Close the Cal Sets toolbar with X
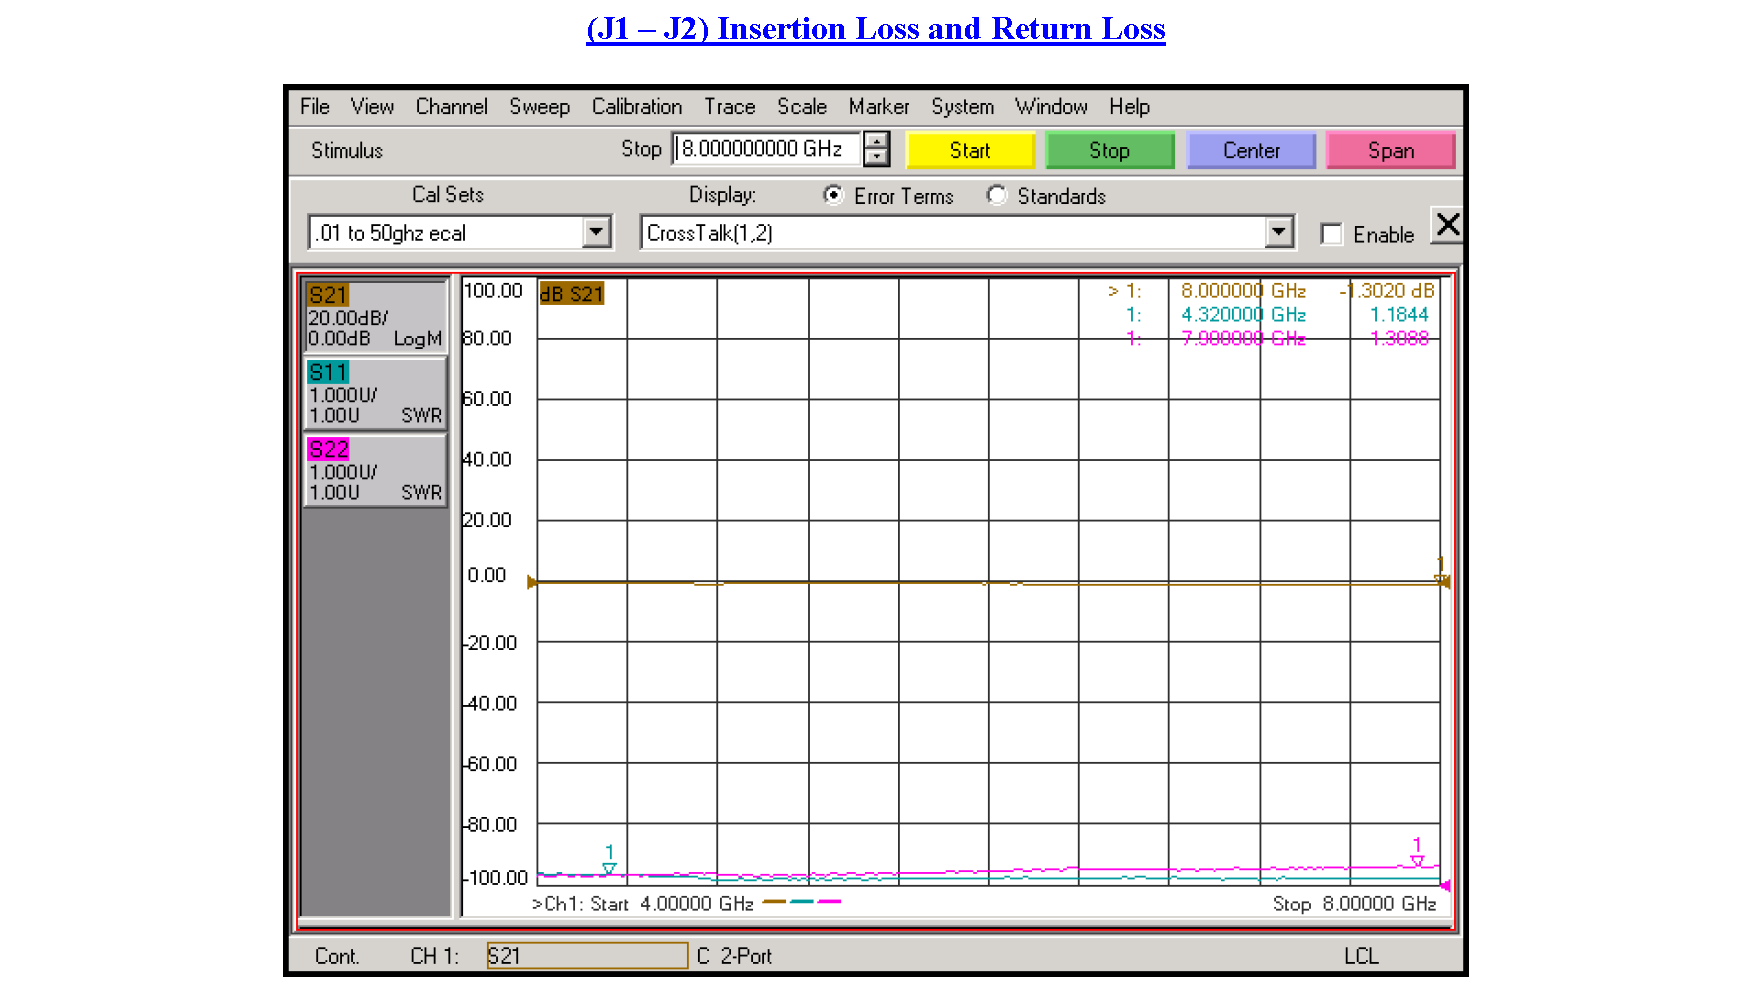 point(1447,226)
